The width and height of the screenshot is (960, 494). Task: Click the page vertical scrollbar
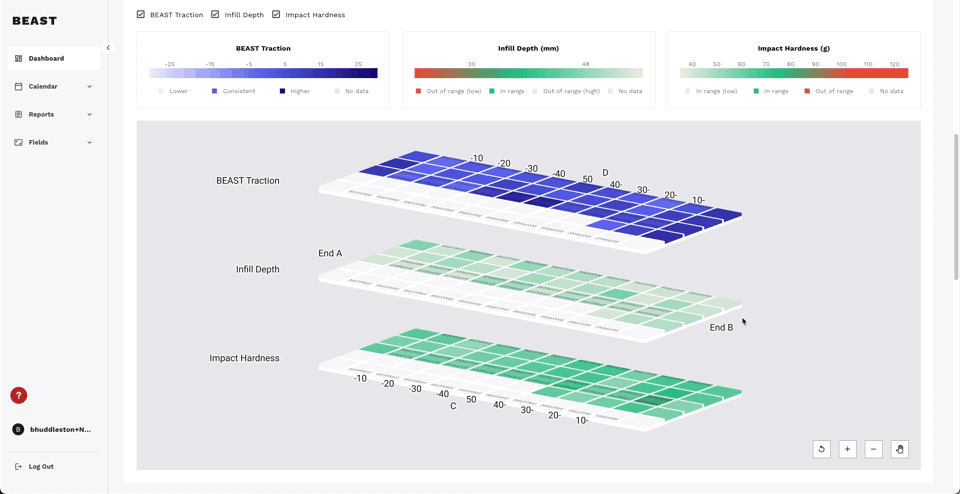(x=956, y=206)
